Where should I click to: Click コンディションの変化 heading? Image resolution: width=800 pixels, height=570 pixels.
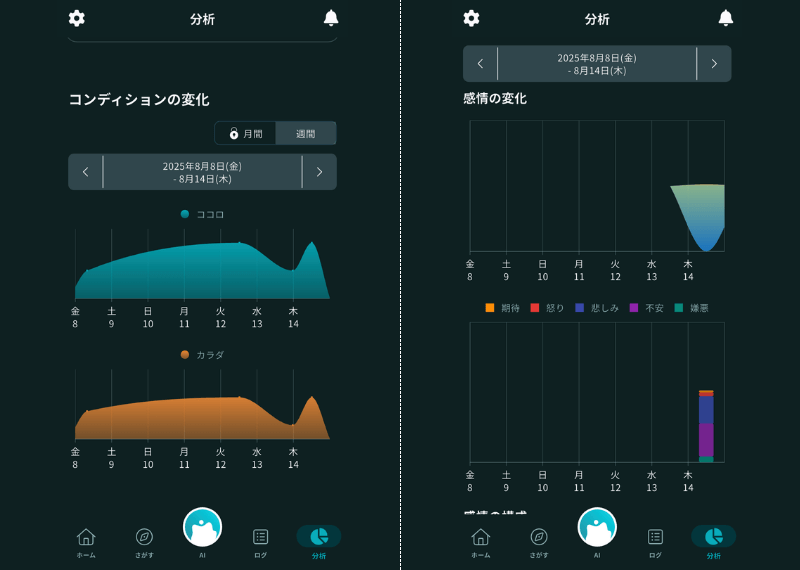(139, 100)
